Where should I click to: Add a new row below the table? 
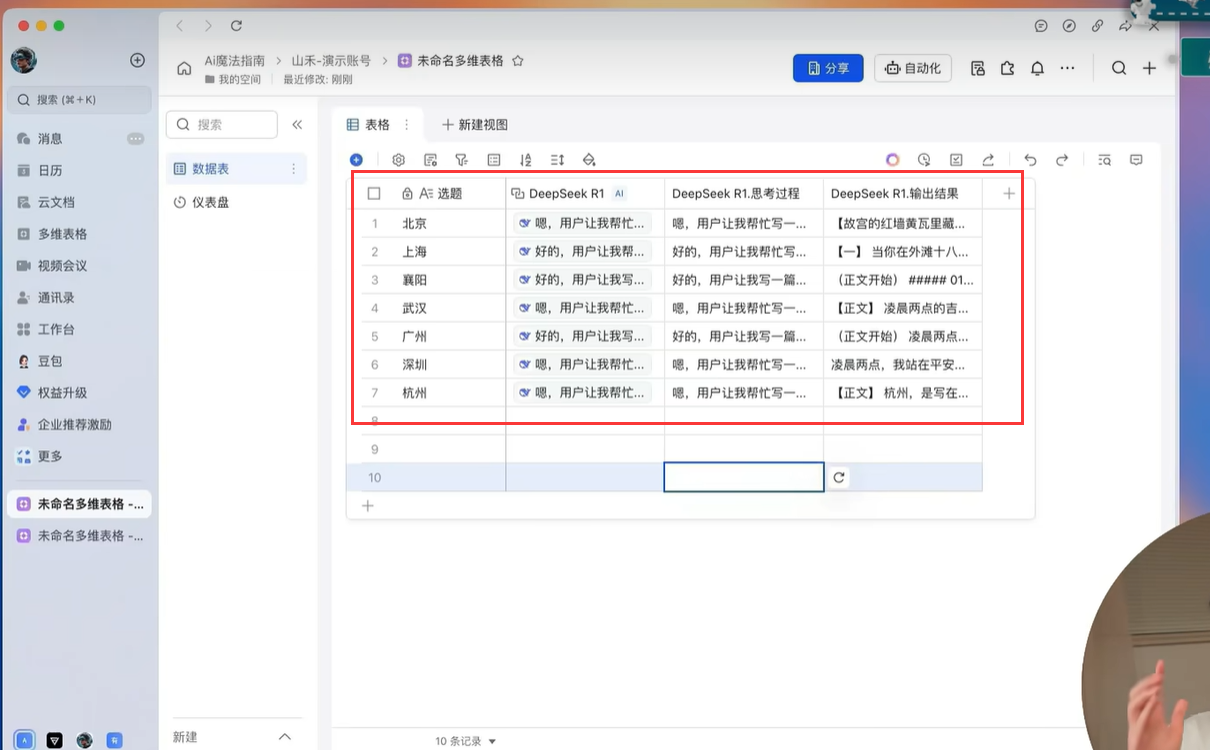coord(367,506)
